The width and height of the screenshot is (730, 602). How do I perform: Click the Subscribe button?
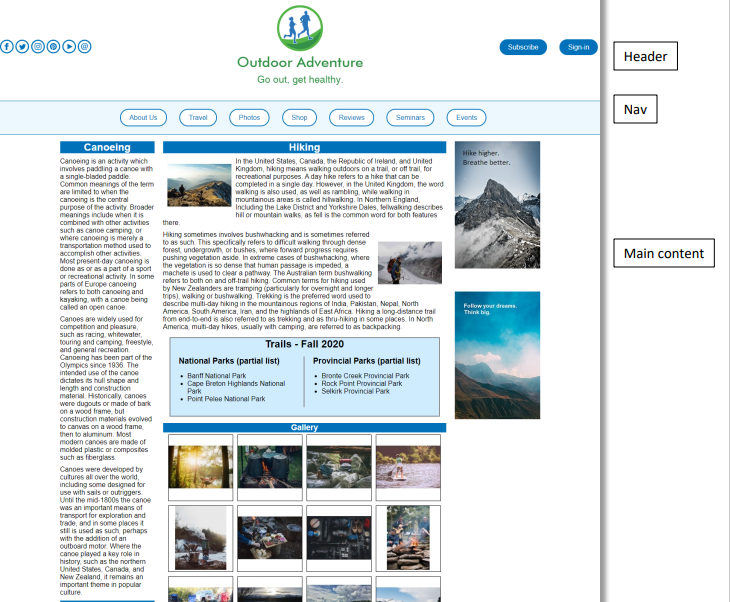[523, 47]
